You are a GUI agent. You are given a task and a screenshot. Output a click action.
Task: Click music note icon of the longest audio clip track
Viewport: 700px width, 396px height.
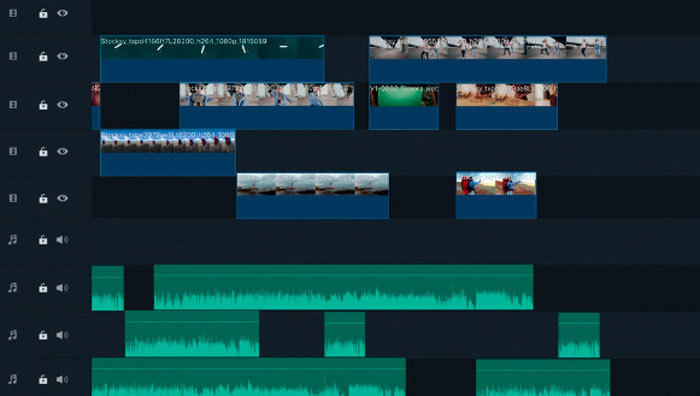12,288
